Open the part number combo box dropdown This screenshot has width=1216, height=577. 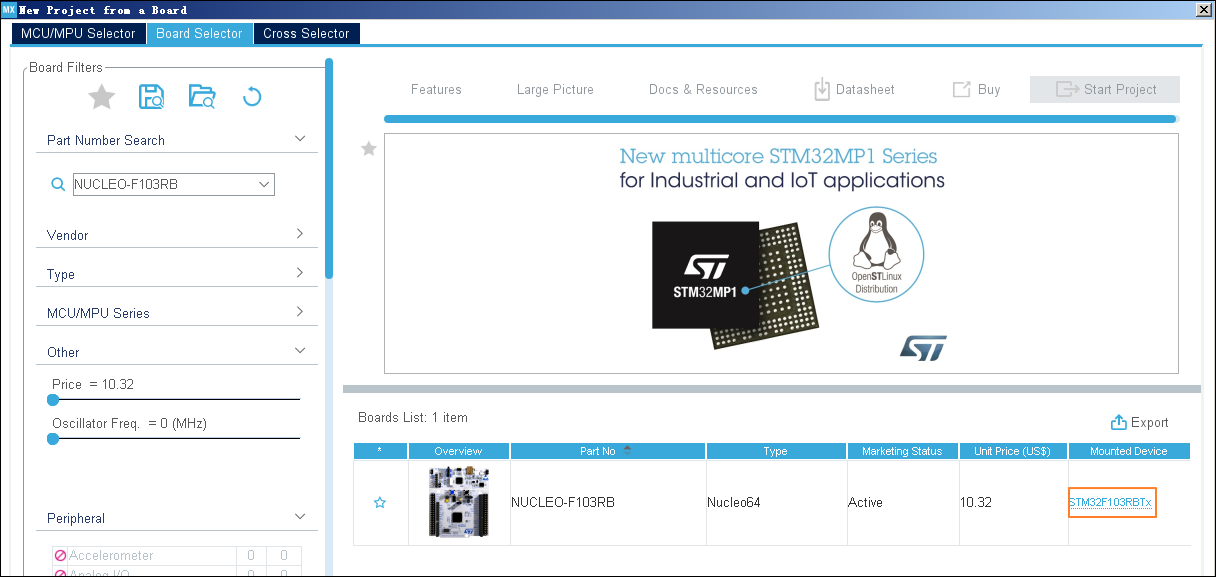pos(262,184)
